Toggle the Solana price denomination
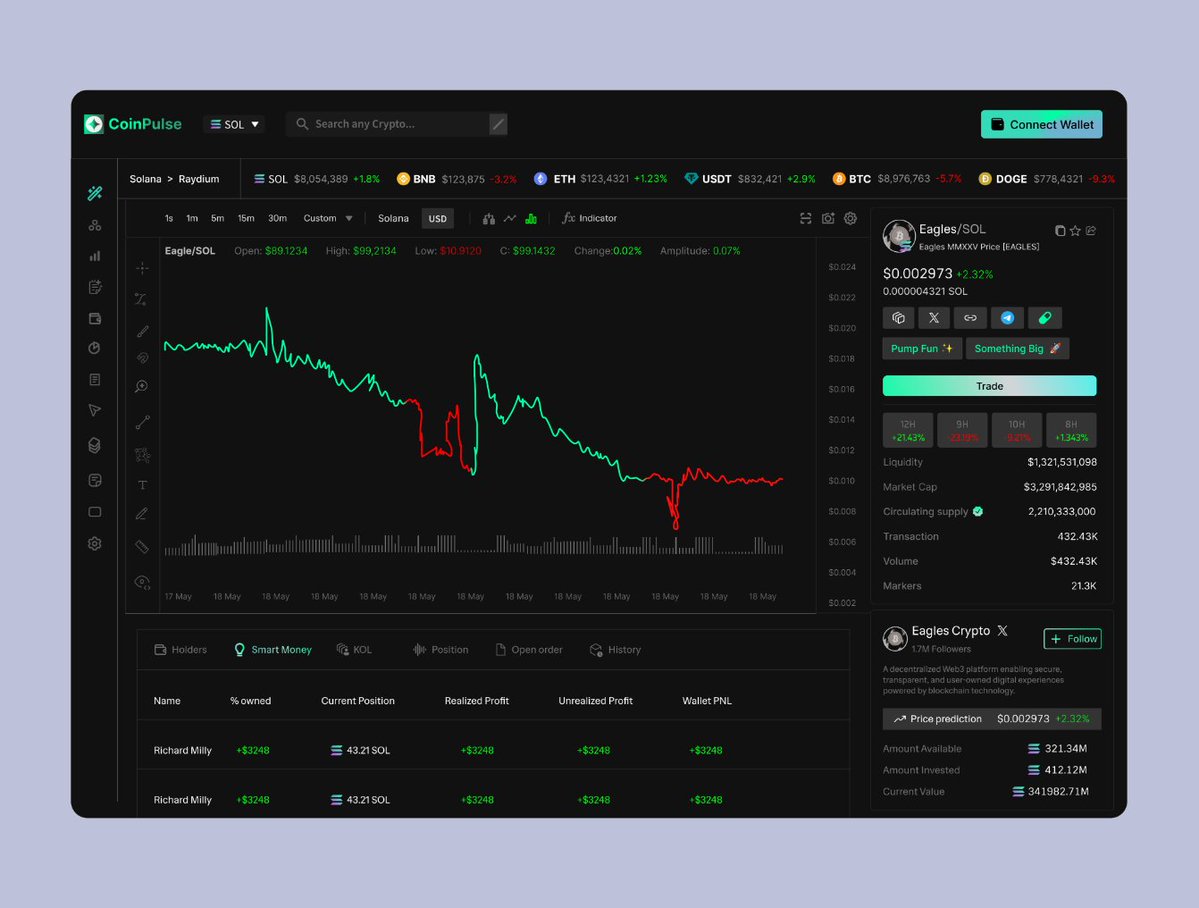 coord(393,219)
